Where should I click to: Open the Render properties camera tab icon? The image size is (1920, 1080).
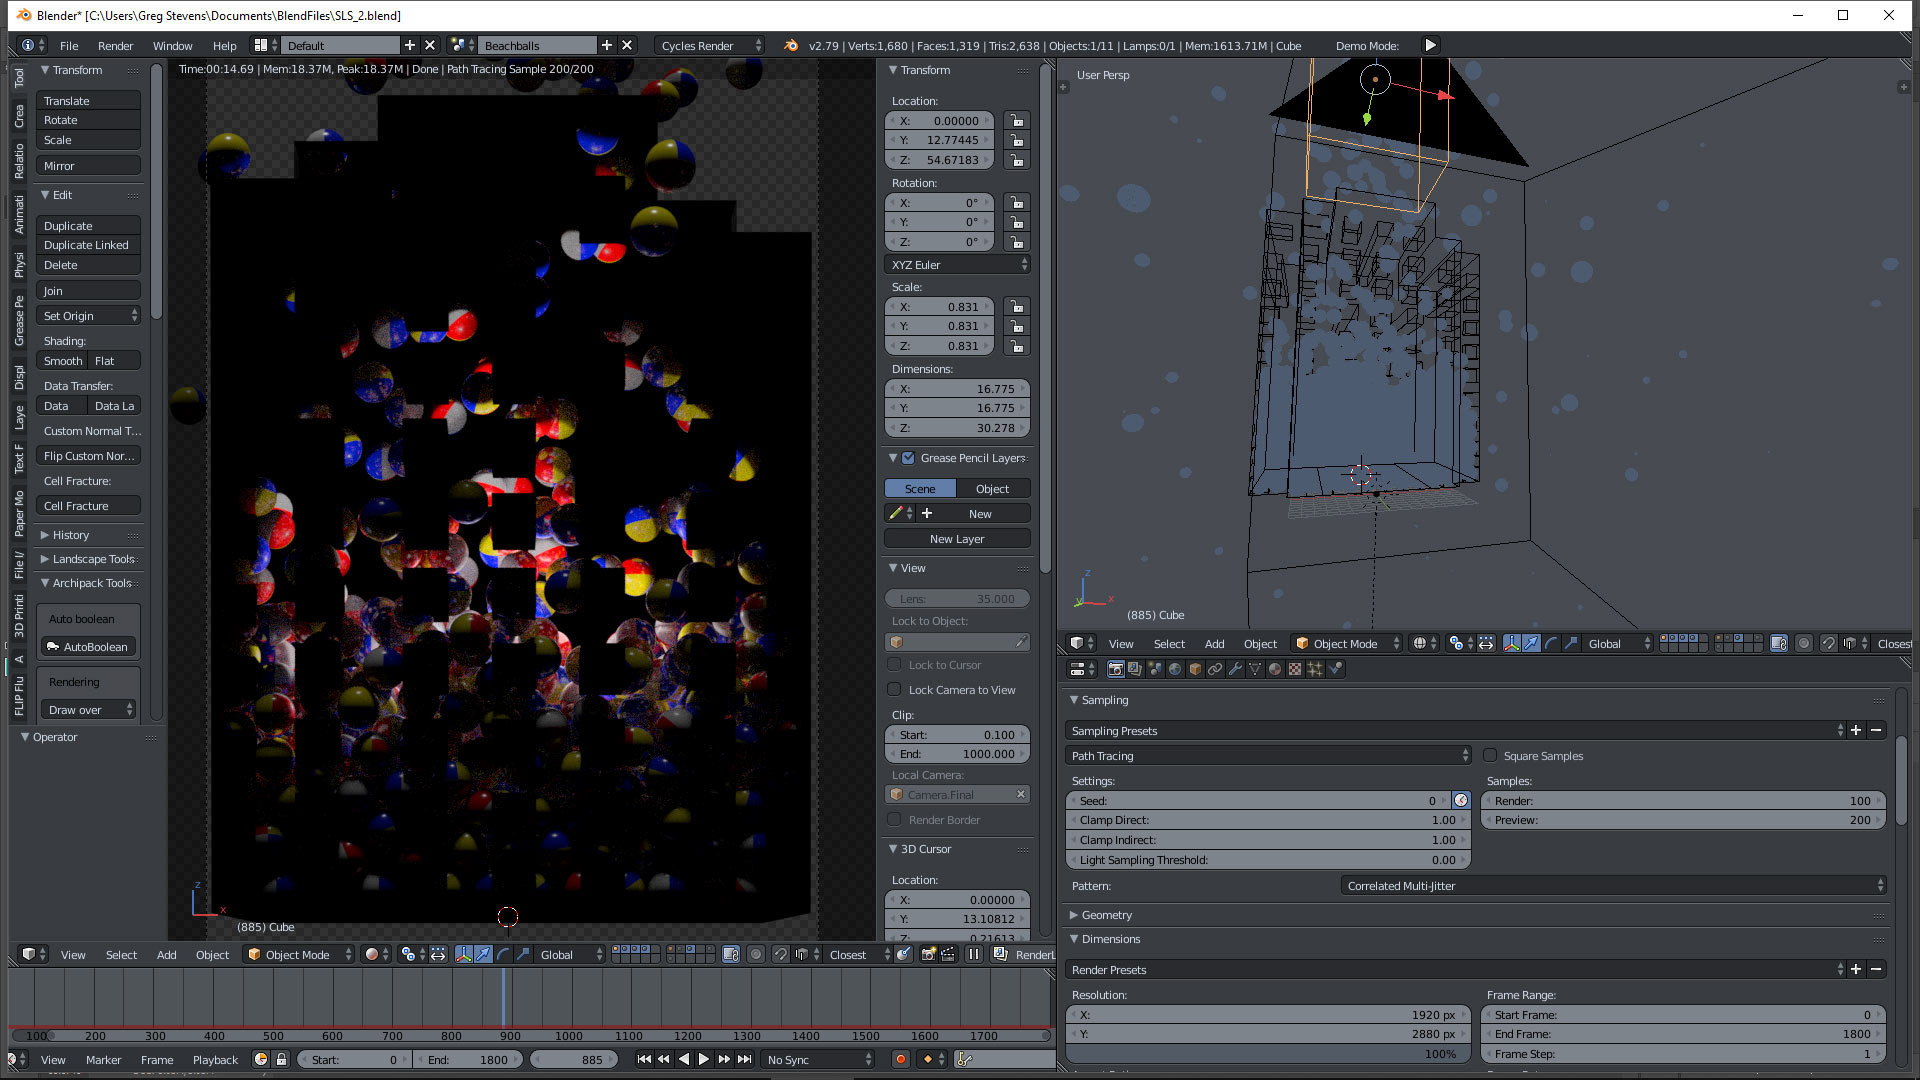point(1116,669)
